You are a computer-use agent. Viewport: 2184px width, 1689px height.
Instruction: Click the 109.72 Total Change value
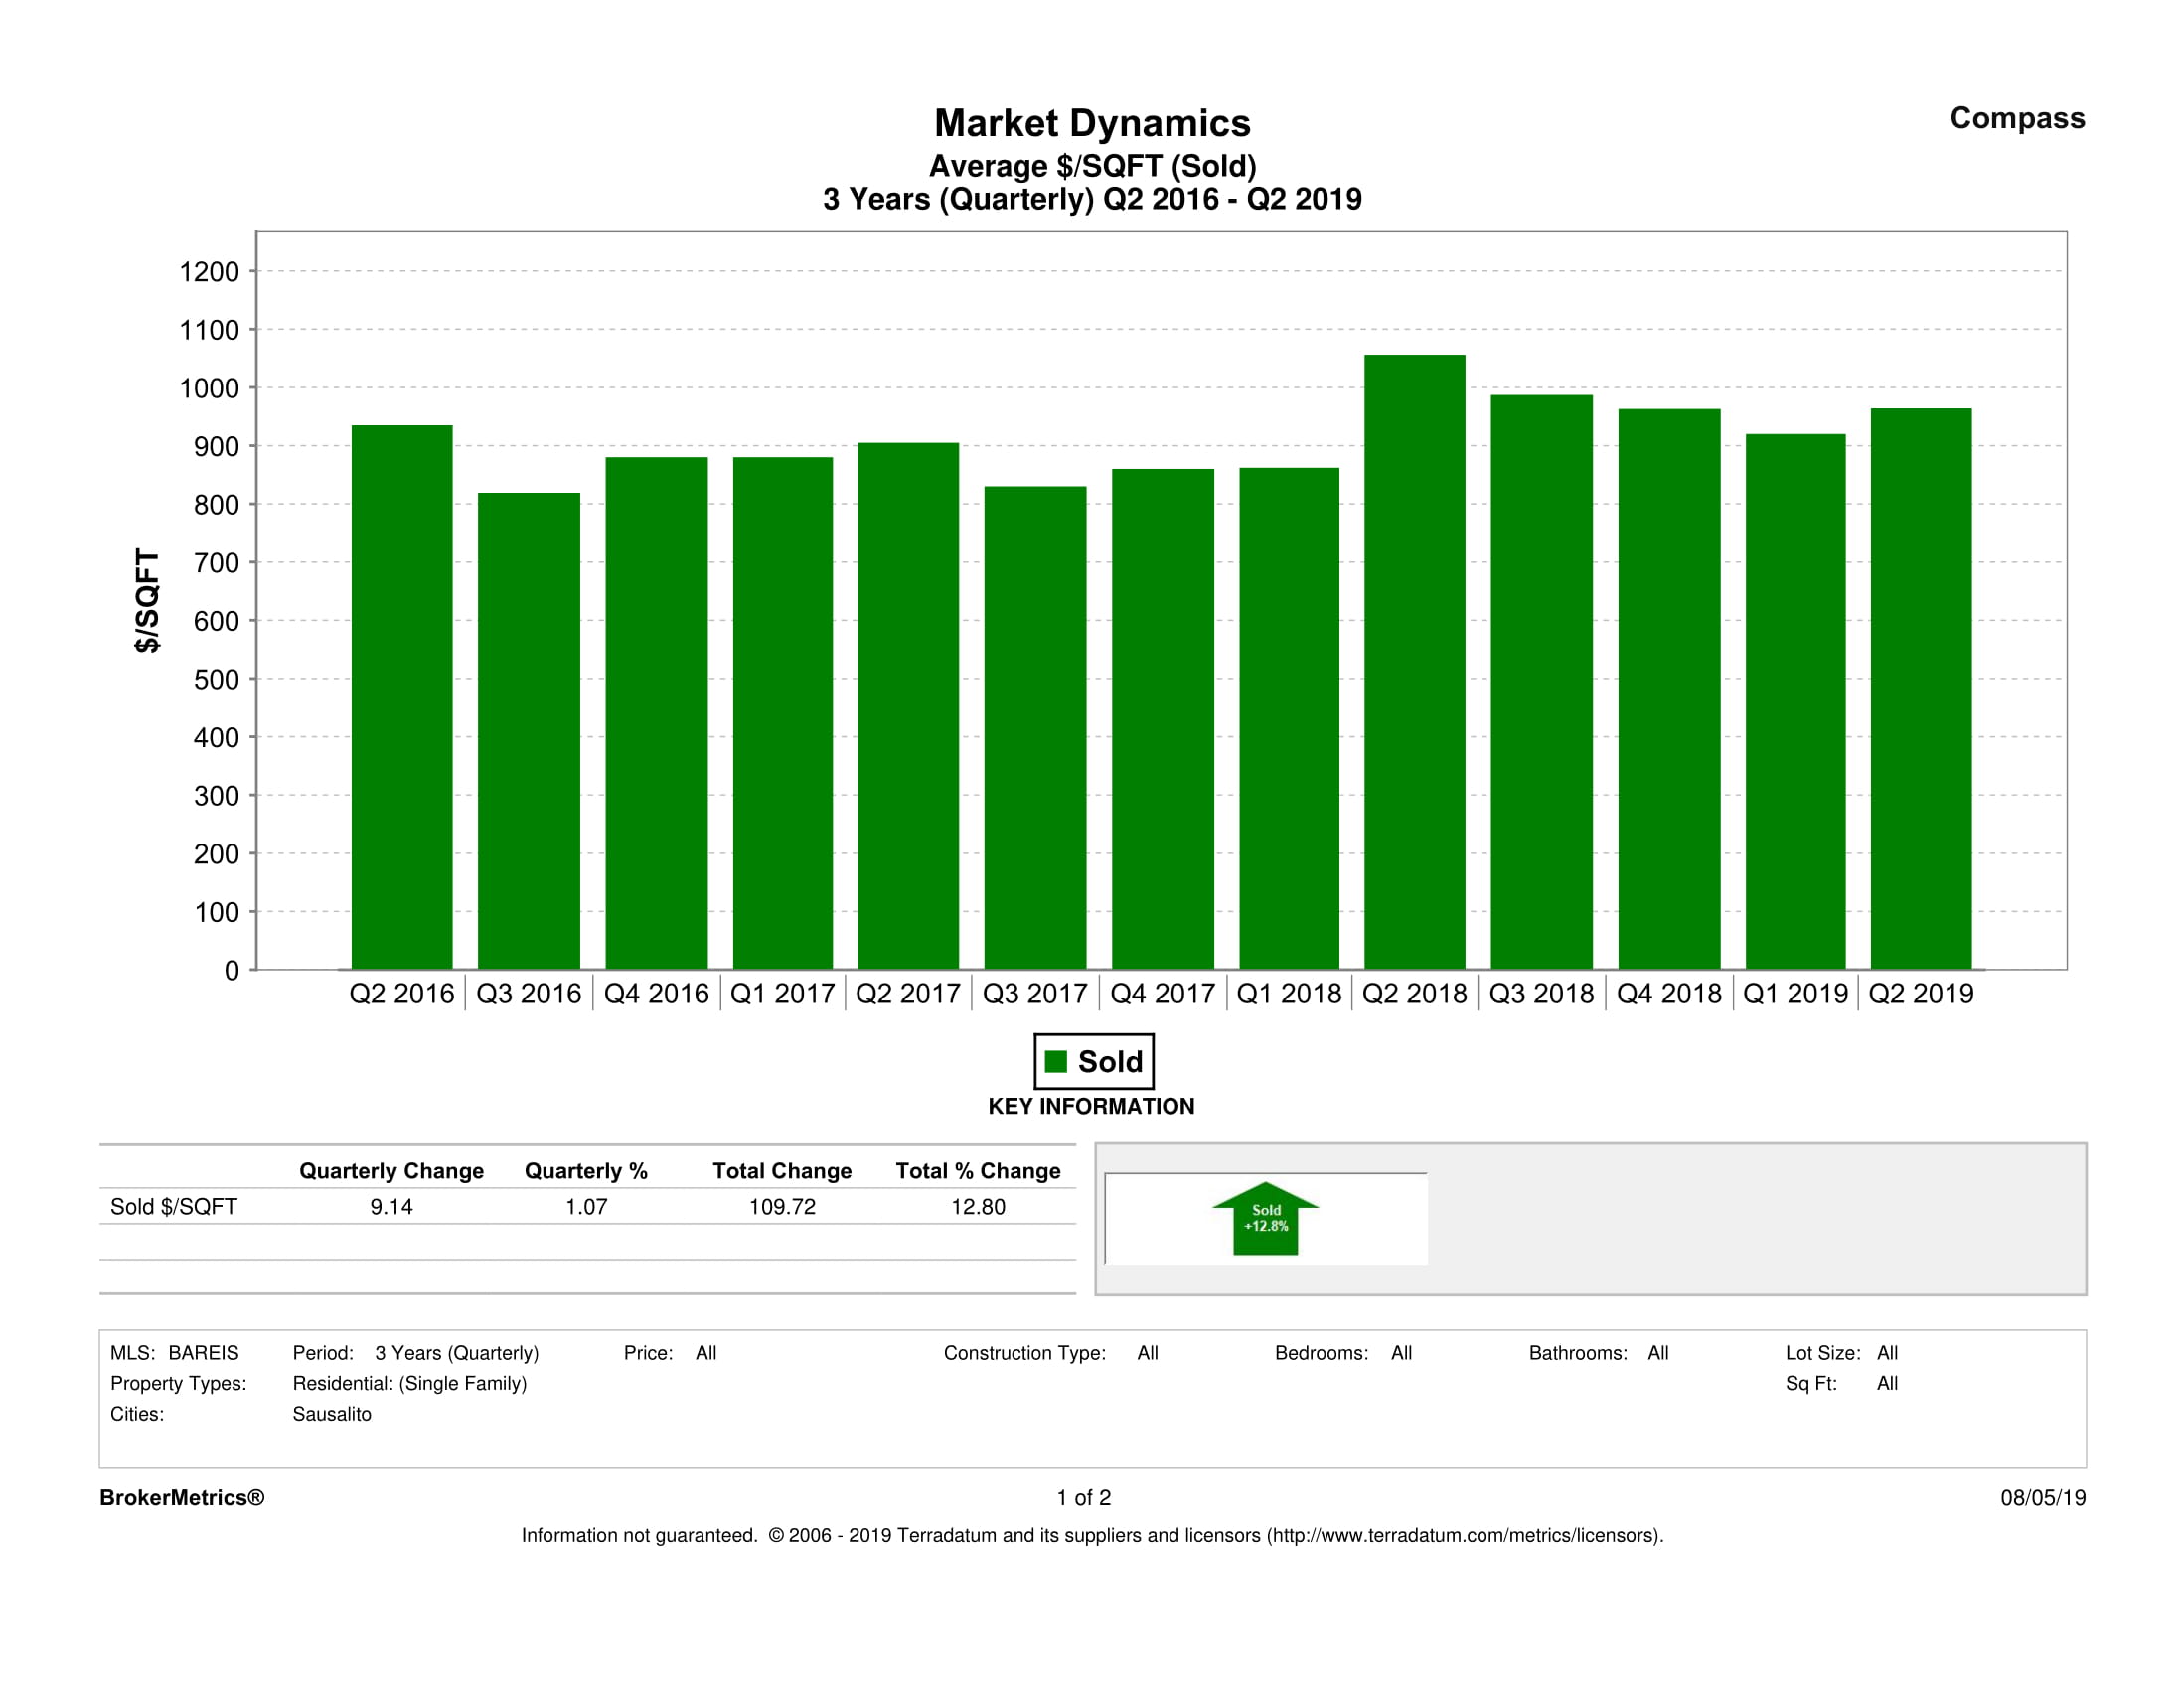point(782,1207)
